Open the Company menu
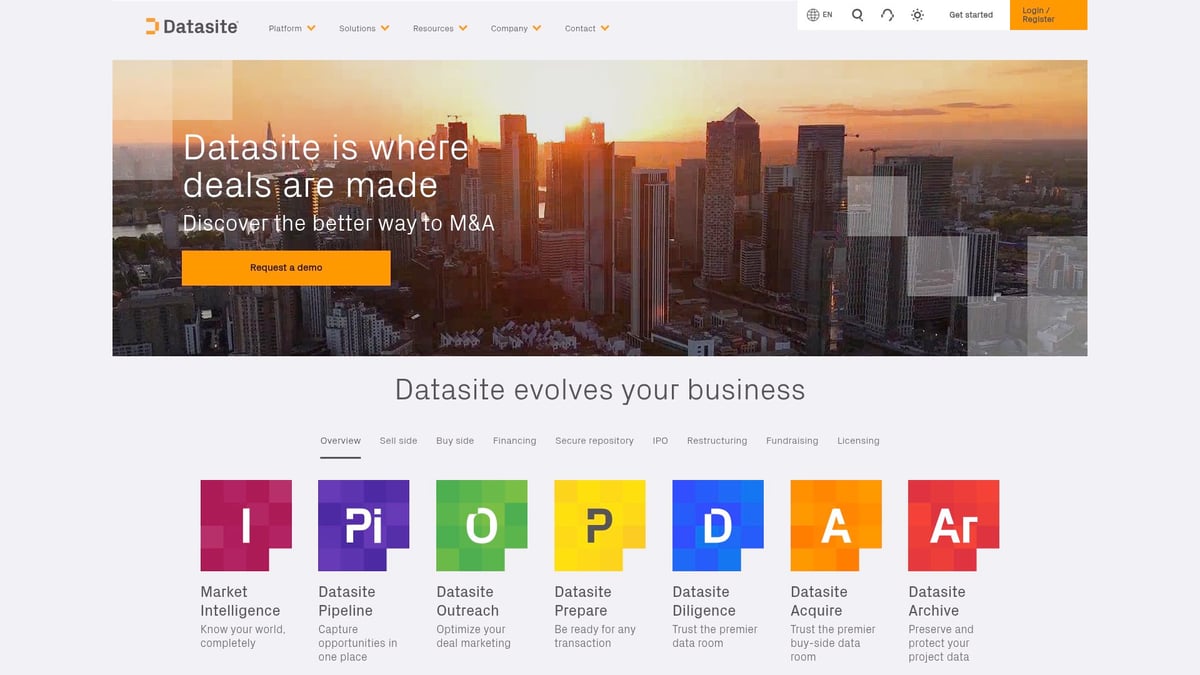The width and height of the screenshot is (1200, 675). [x=516, y=28]
